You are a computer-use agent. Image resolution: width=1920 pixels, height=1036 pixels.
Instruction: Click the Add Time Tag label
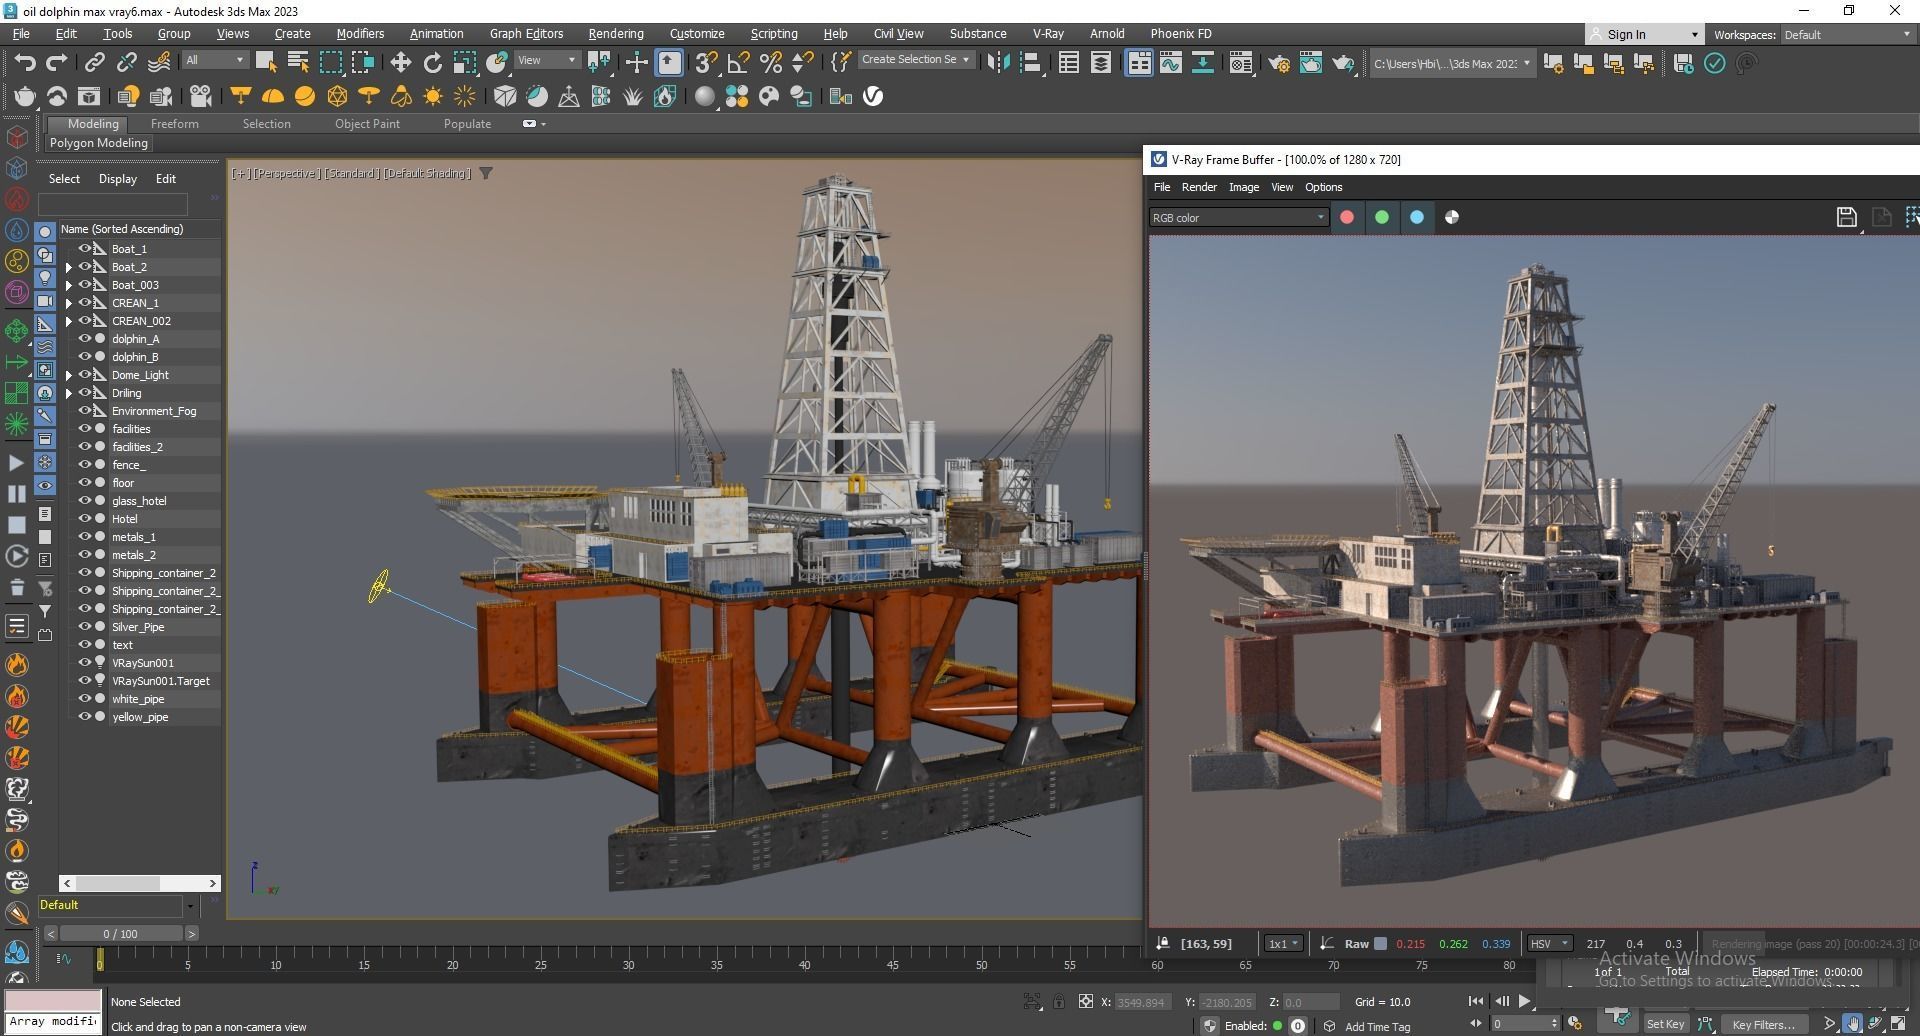(x=1377, y=1026)
